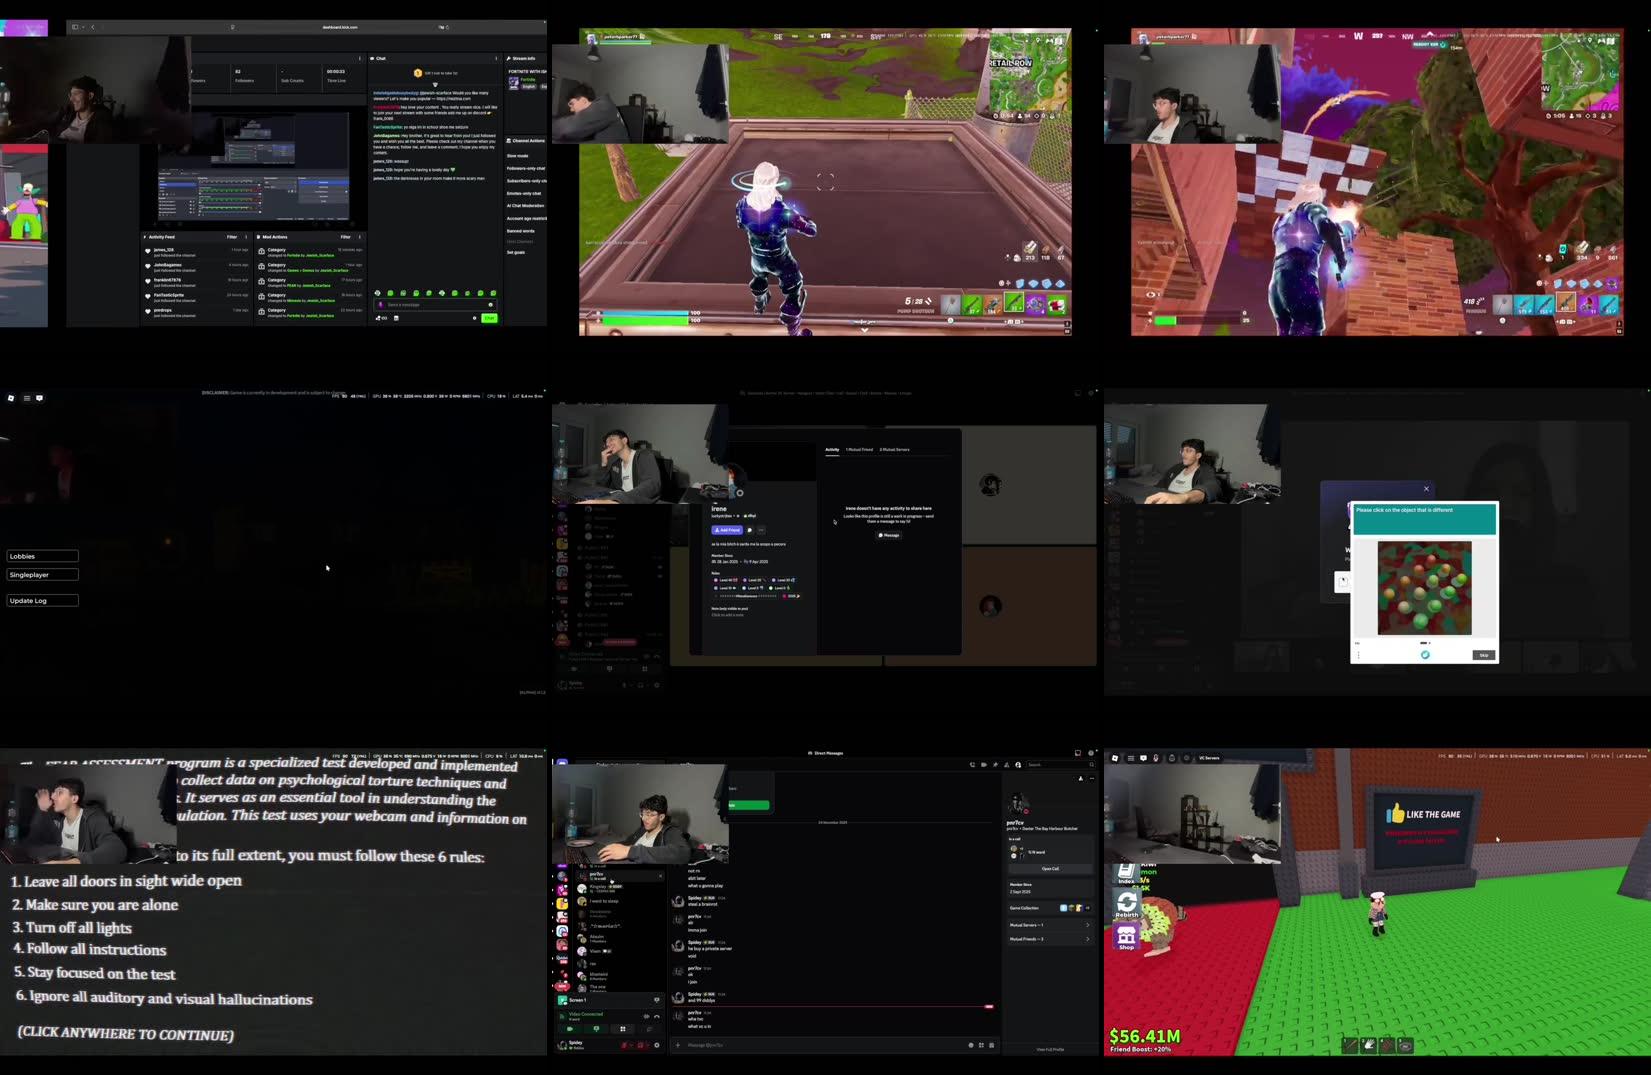Viewport: 1651px width, 1075px height.
Task: Click Add Friend on irene's Discord profile
Action: [x=727, y=530]
